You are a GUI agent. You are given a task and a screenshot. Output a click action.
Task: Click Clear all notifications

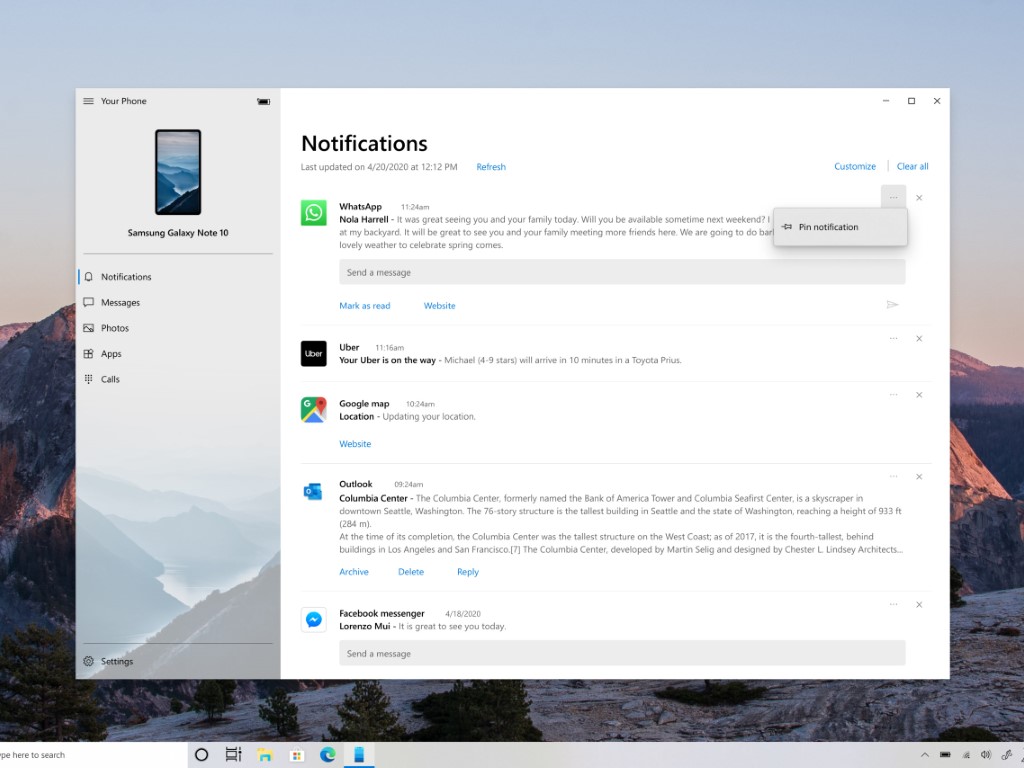pyautogui.click(x=912, y=167)
